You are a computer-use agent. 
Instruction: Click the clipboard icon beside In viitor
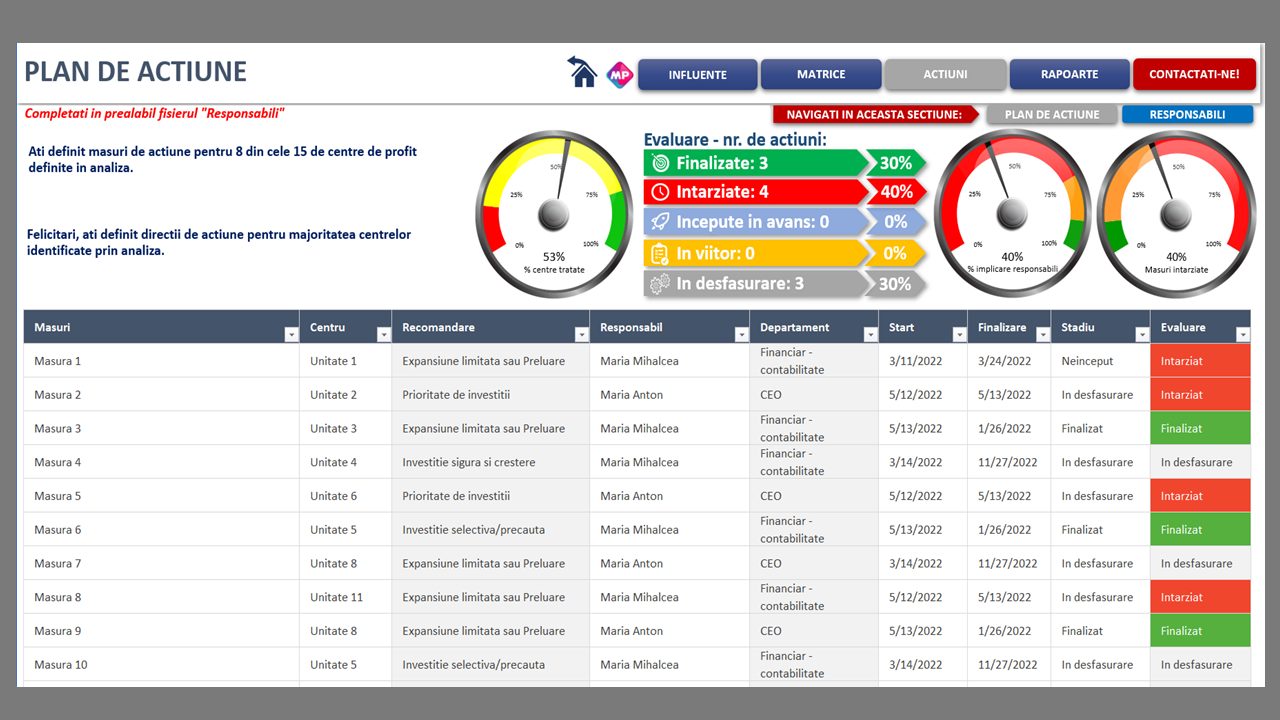(660, 253)
